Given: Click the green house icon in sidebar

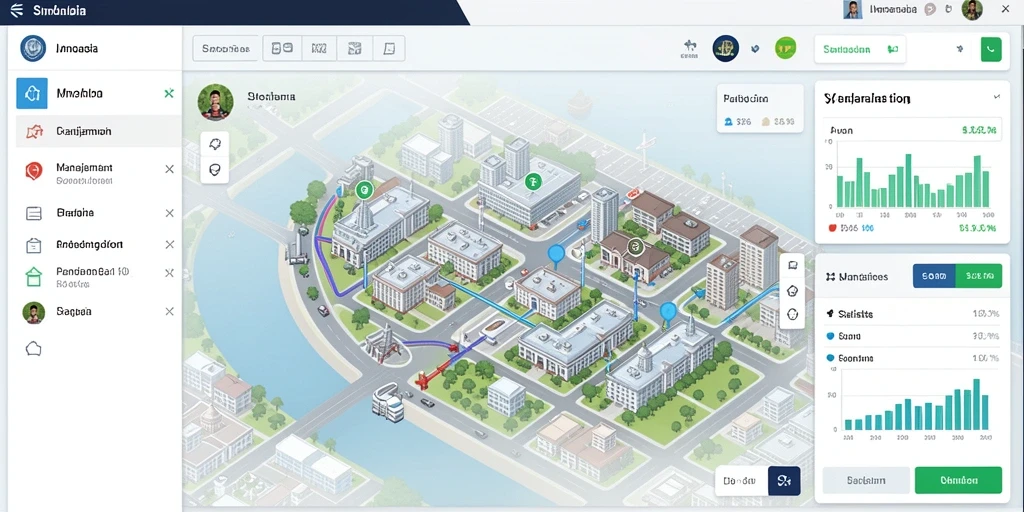Looking at the screenshot, I should point(33,277).
